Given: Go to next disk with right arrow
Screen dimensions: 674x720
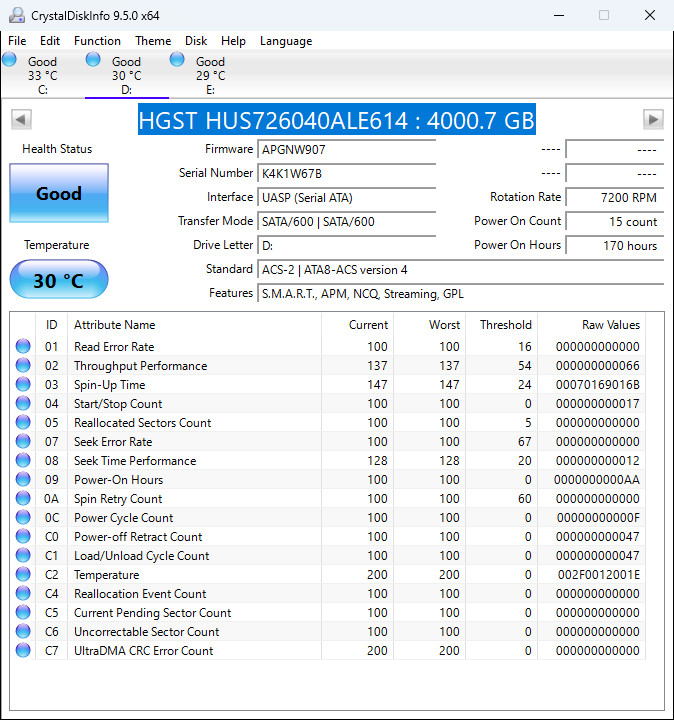Looking at the screenshot, I should (653, 120).
